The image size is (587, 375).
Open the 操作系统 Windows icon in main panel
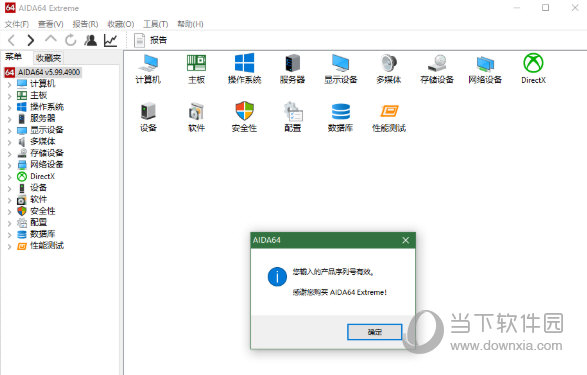(244, 69)
